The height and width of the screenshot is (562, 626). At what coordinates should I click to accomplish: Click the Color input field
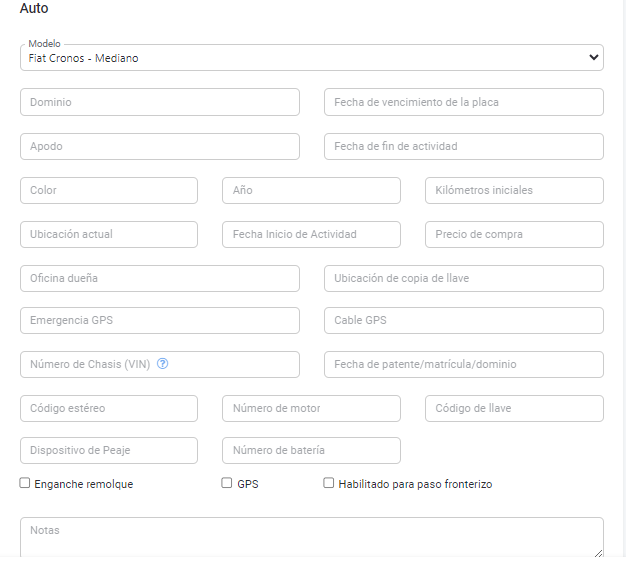pos(108,190)
